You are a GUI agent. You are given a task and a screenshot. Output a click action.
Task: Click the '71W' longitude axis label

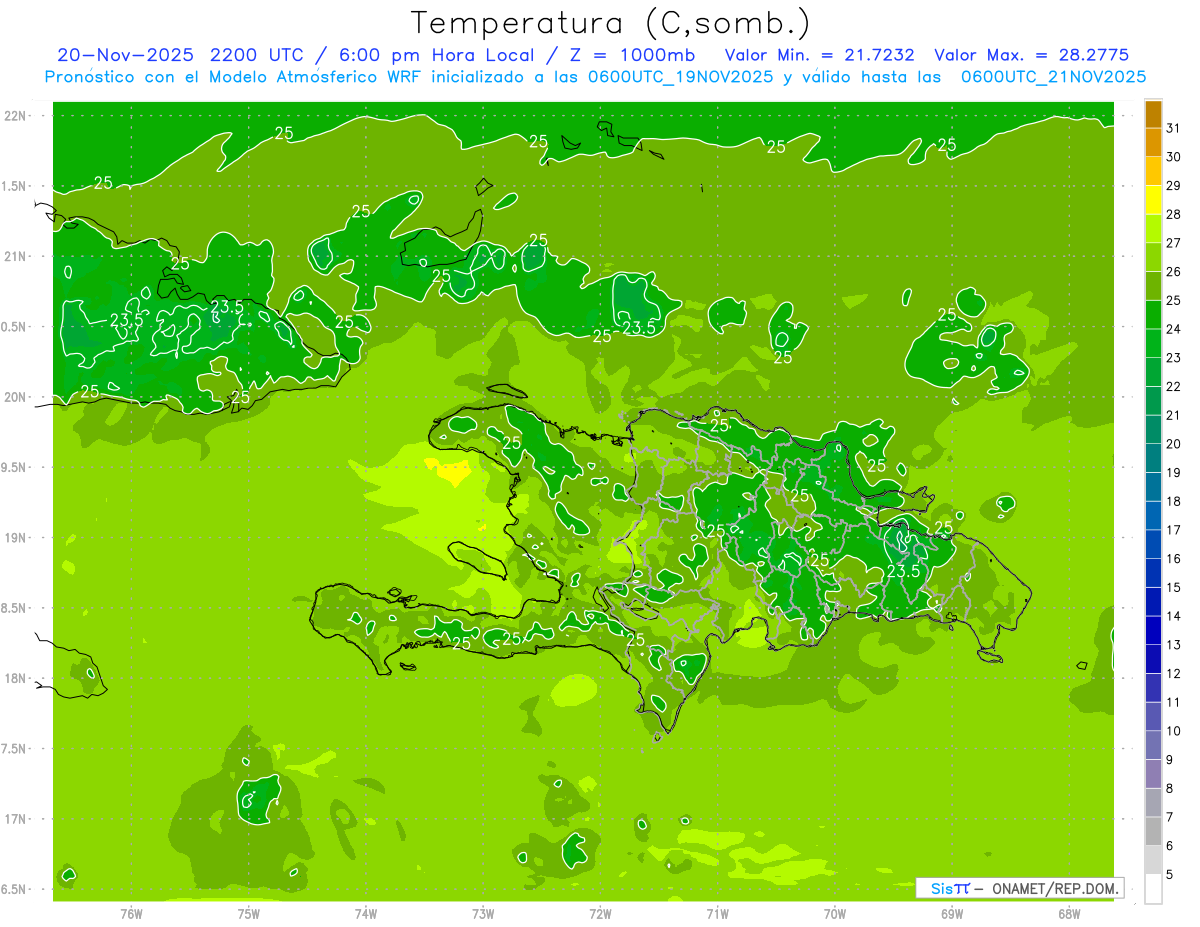pos(717,914)
